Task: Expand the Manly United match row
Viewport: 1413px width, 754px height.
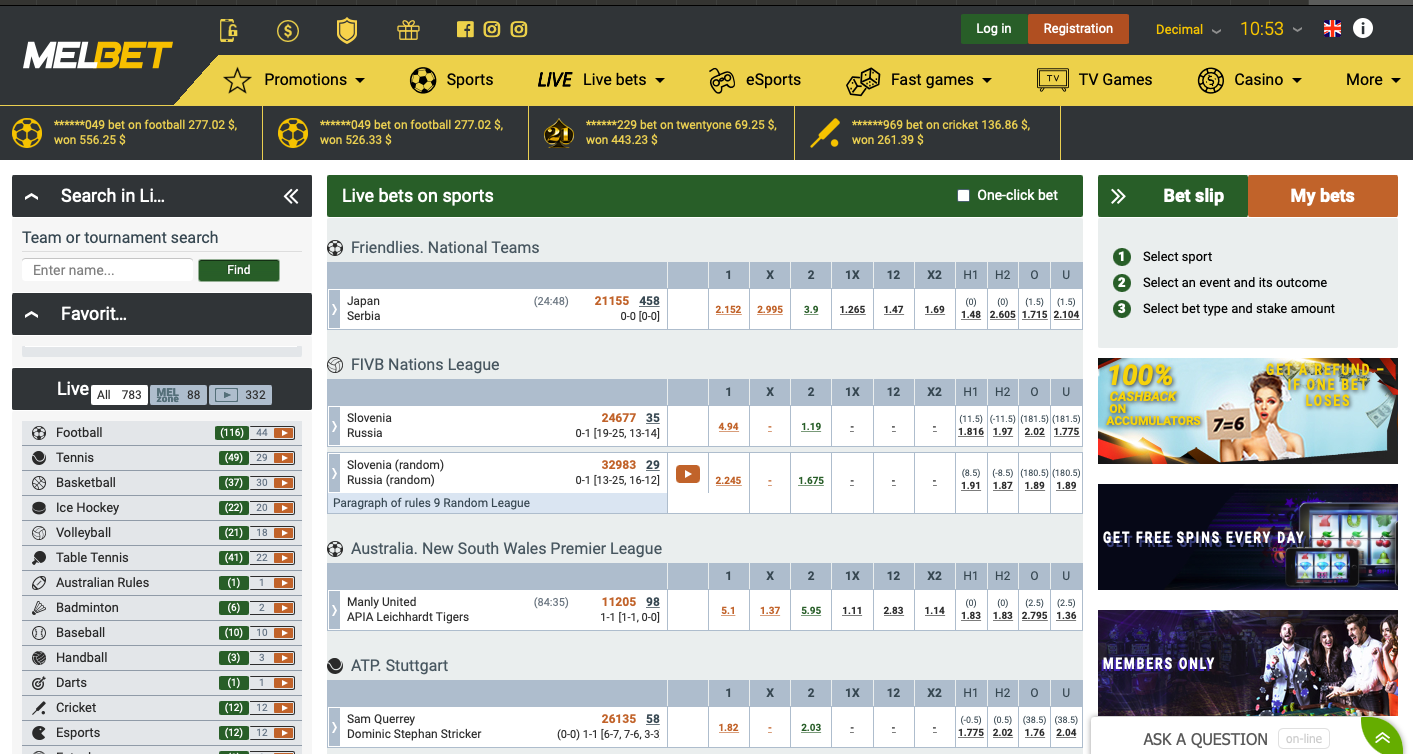Action: [x=334, y=610]
